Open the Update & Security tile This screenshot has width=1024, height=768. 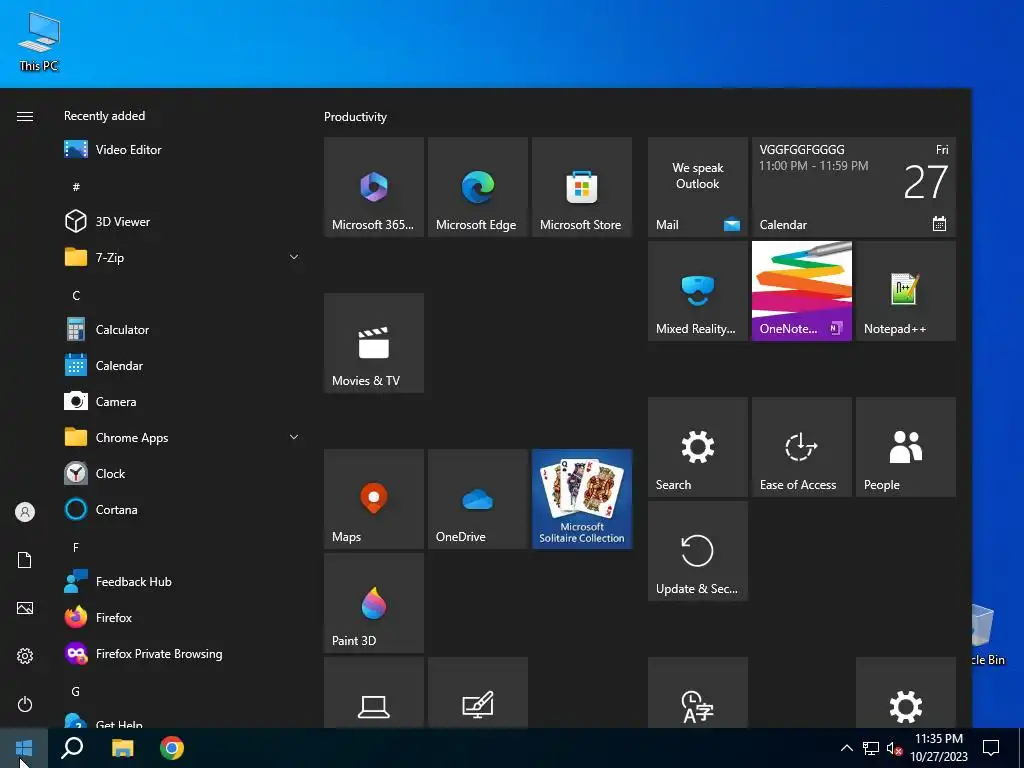coord(697,551)
